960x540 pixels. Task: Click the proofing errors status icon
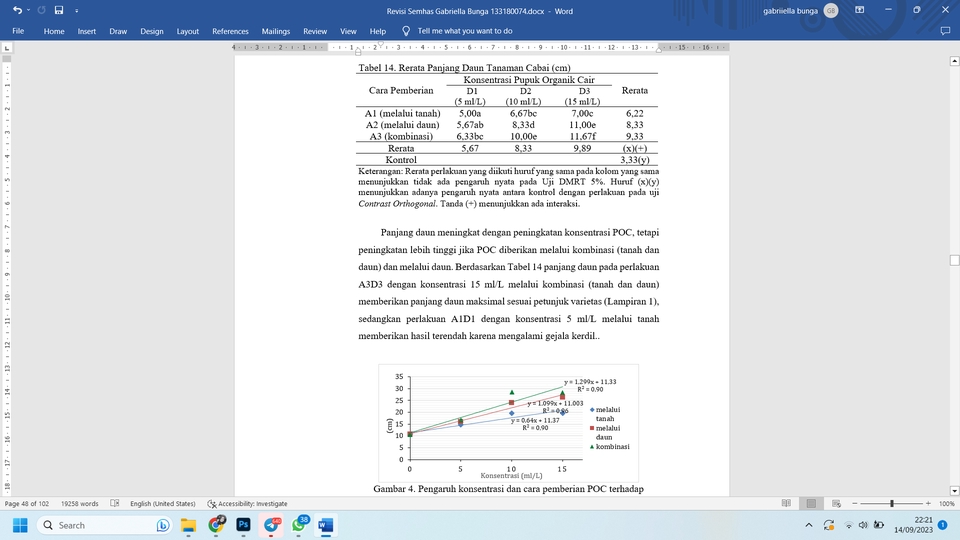[114, 504]
